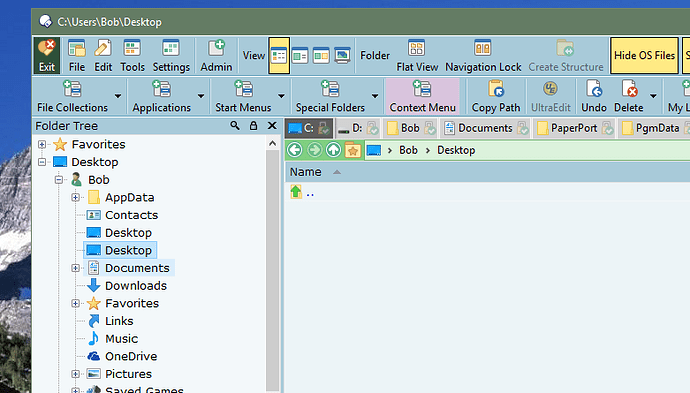Select Links in folder tree
Viewport: 690px width, 393px height.
click(x=119, y=321)
